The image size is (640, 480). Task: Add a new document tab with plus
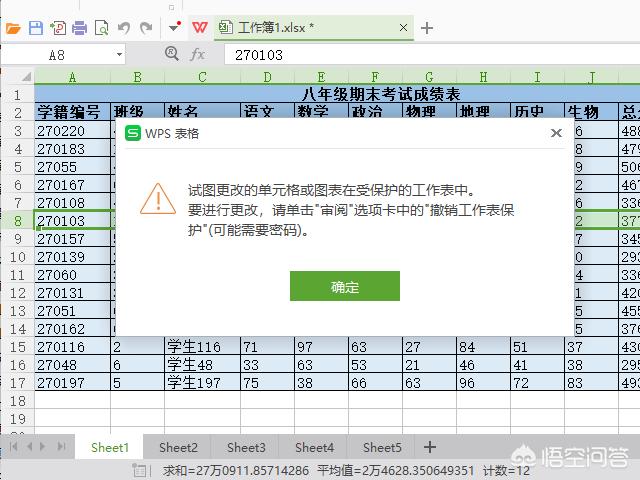coord(427,28)
